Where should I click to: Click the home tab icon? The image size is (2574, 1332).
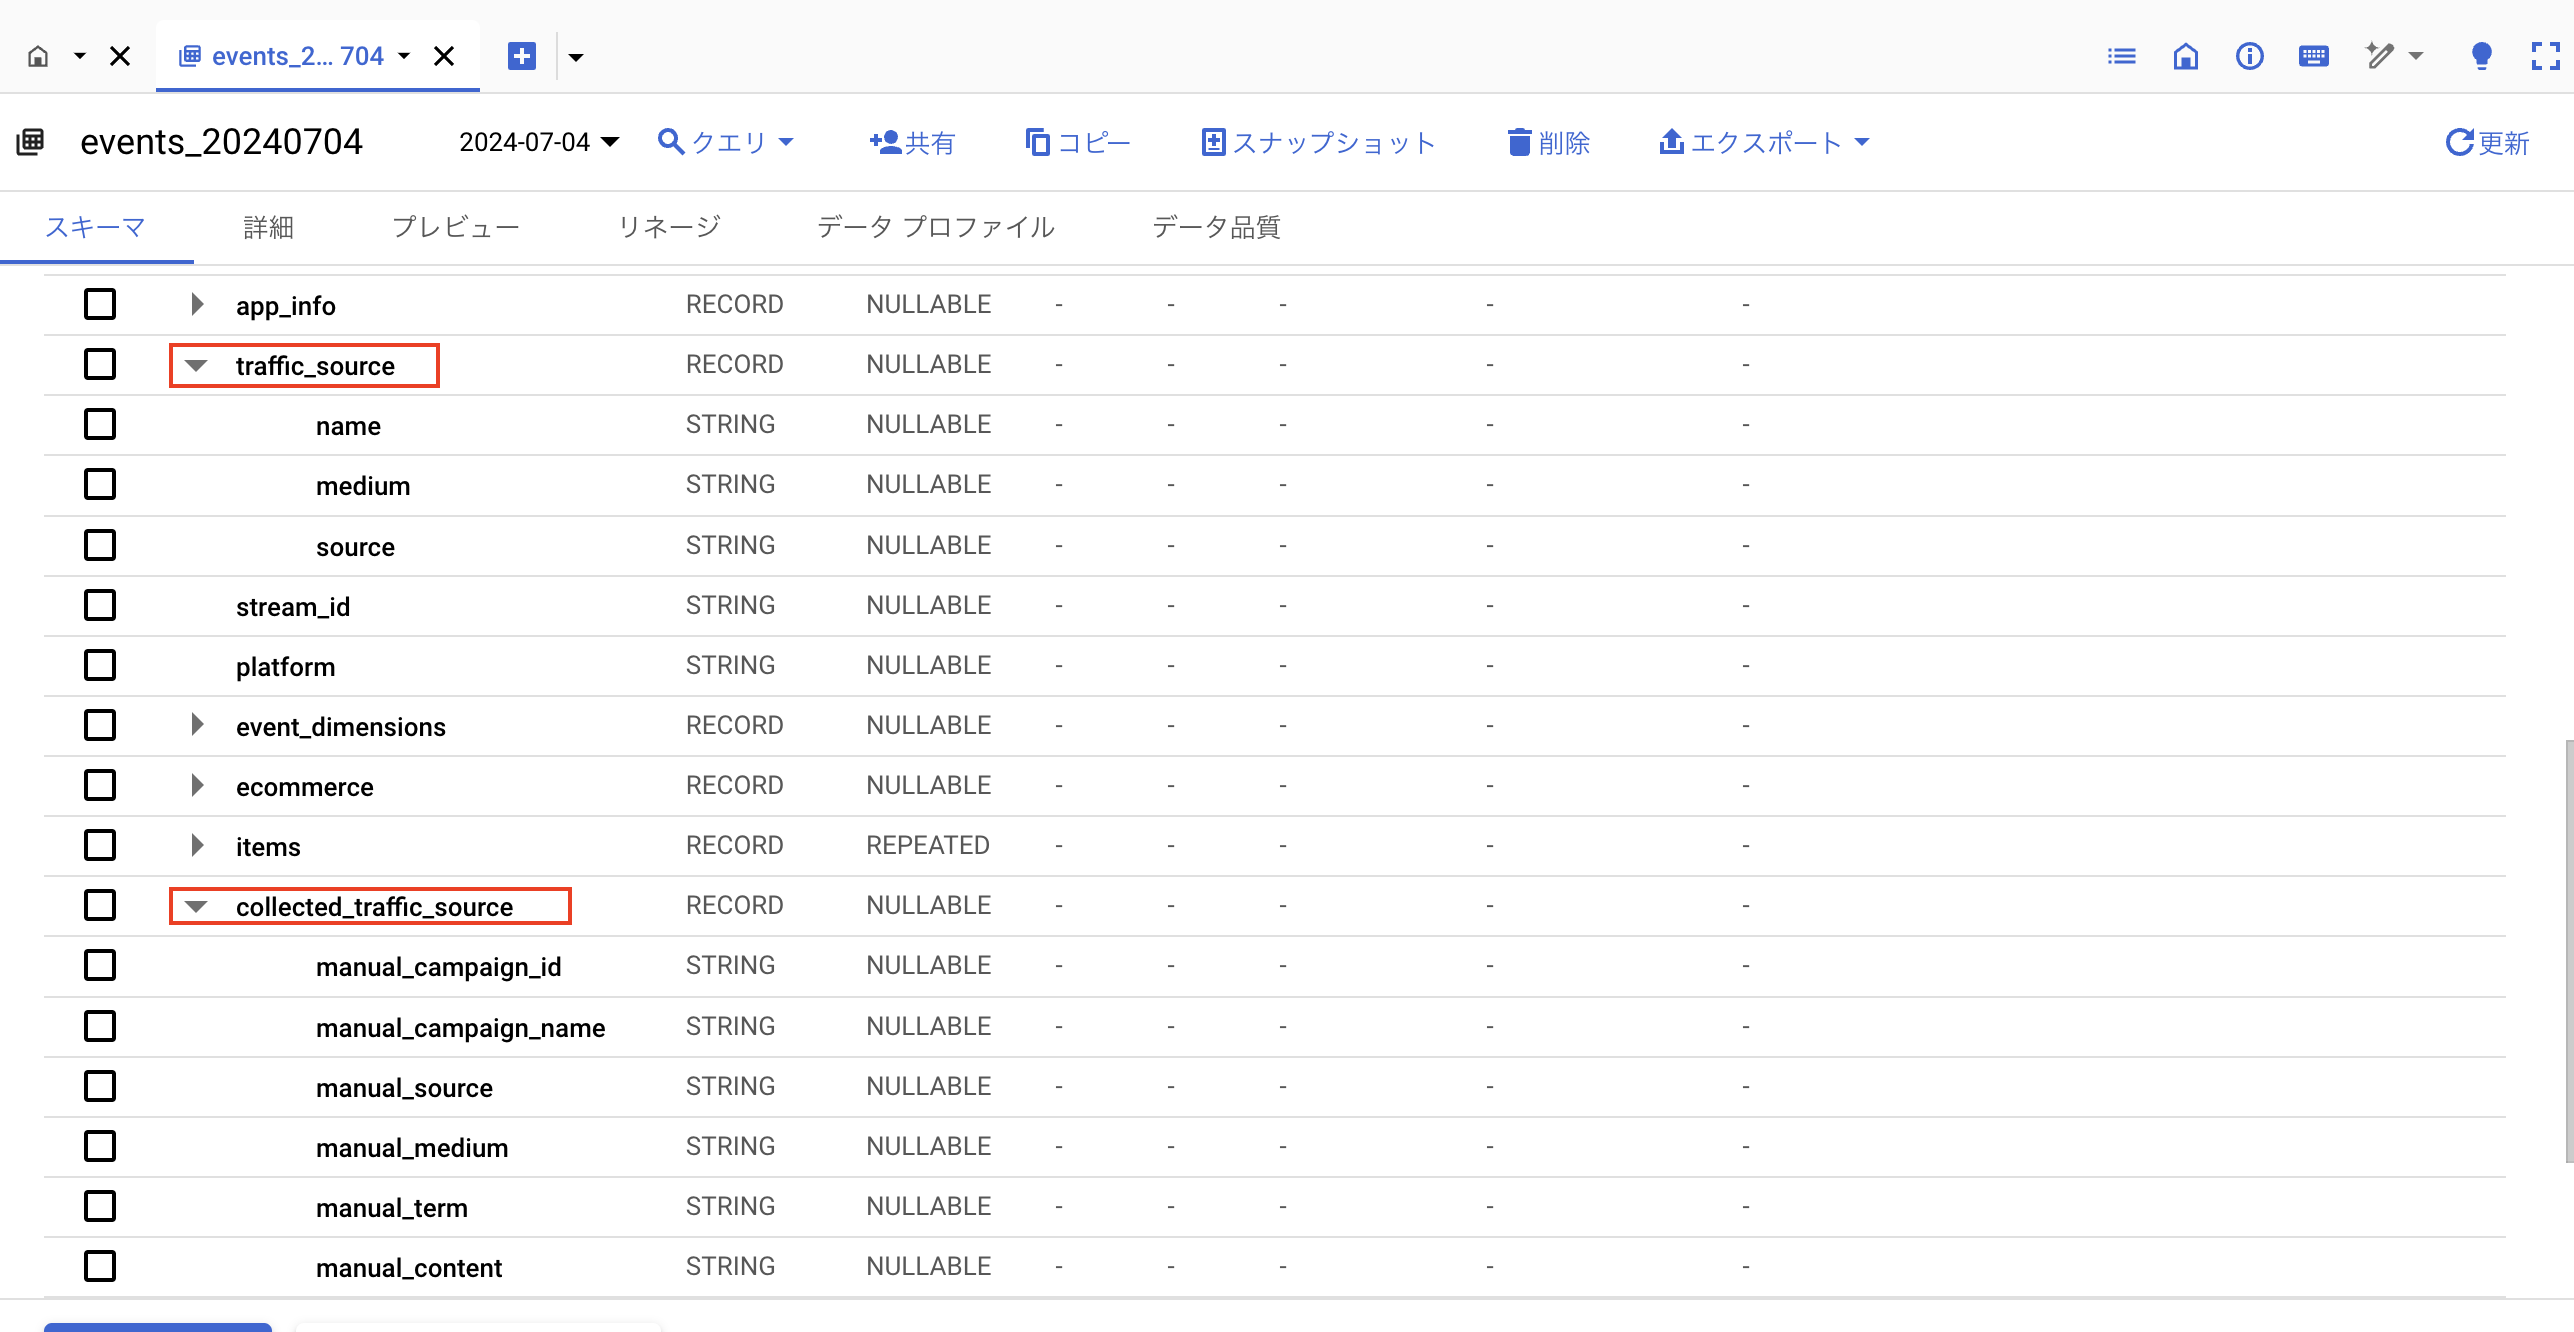point(38,56)
